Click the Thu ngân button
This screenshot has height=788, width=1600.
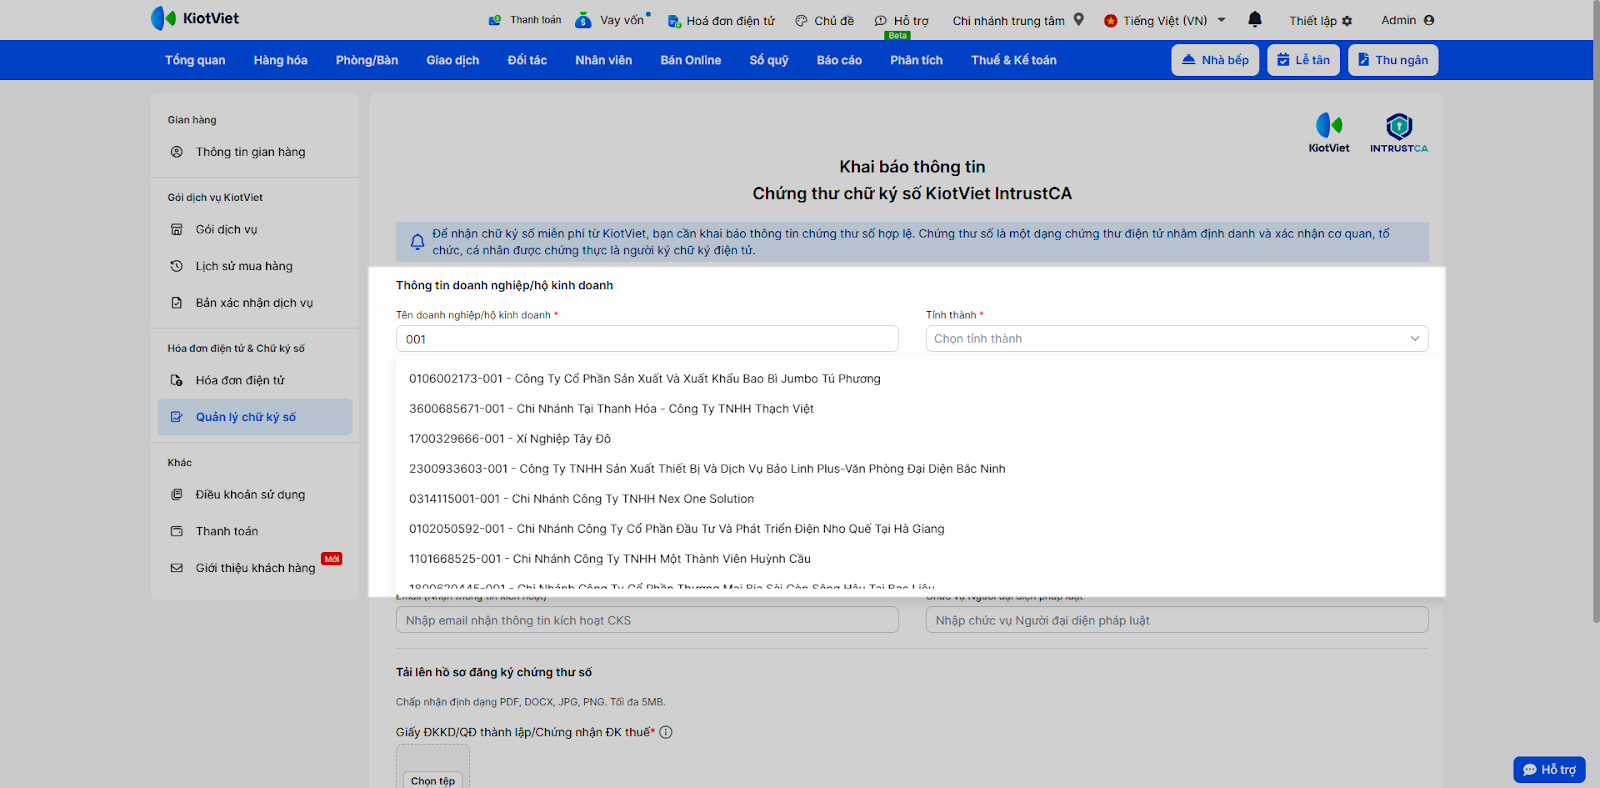click(x=1393, y=60)
